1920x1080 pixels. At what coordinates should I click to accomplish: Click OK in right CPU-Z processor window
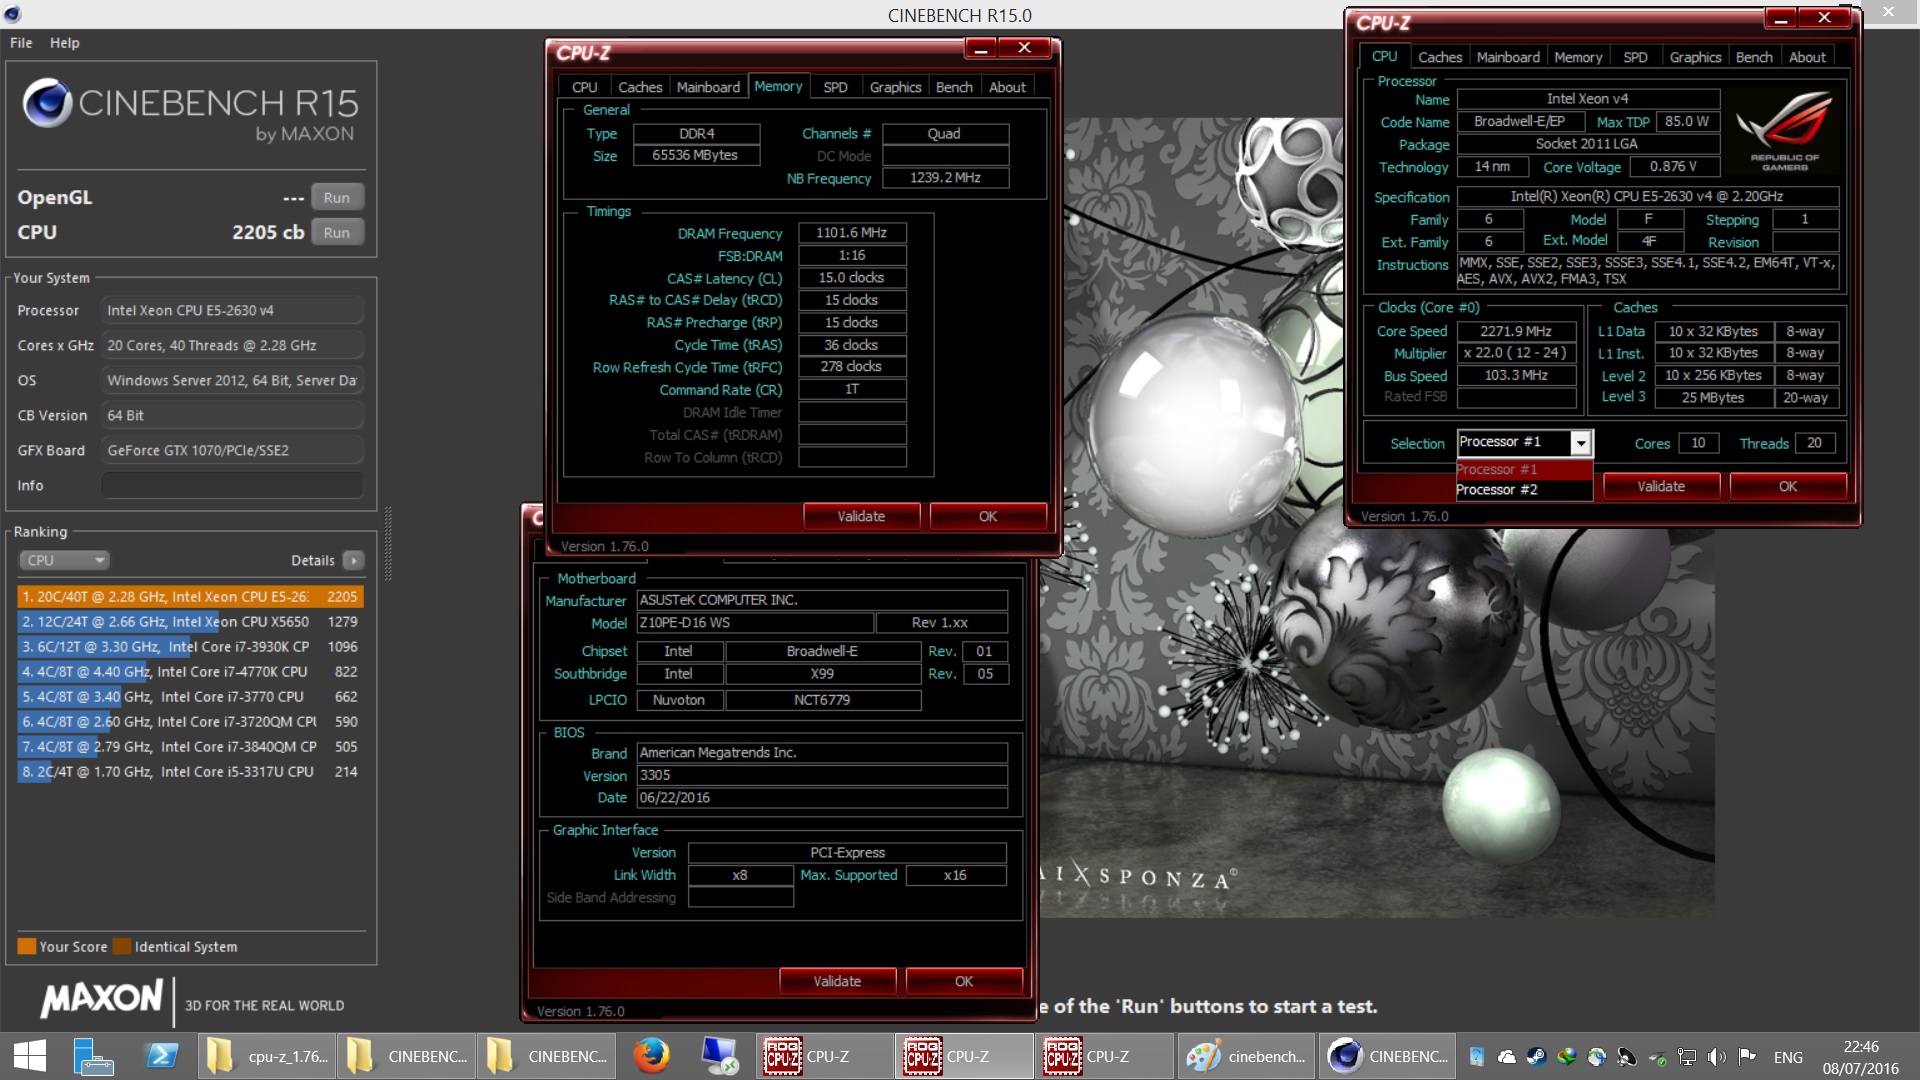[x=1788, y=486]
